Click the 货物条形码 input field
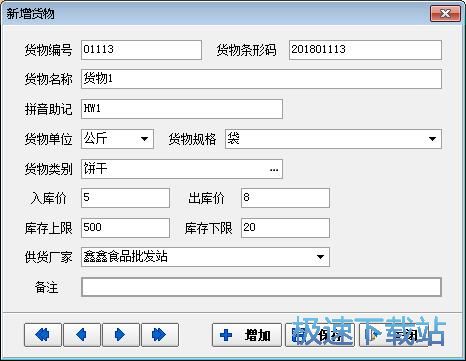Image resolution: width=466 pixels, height=361 pixels. click(x=365, y=50)
